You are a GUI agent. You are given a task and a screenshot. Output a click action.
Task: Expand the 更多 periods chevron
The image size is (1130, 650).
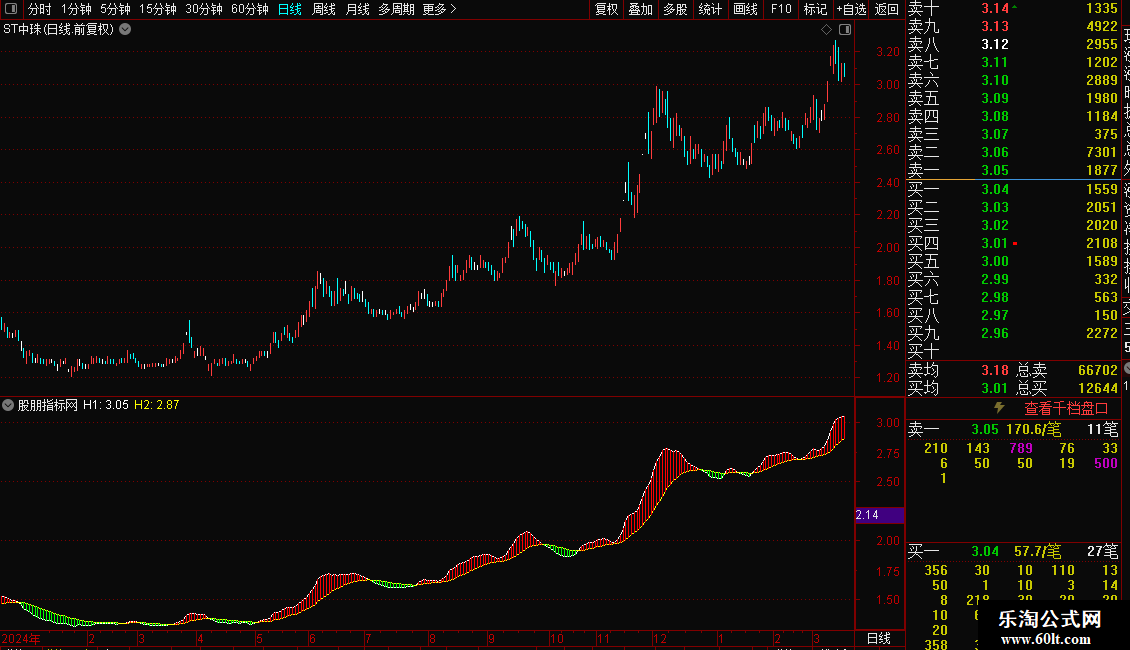453,9
